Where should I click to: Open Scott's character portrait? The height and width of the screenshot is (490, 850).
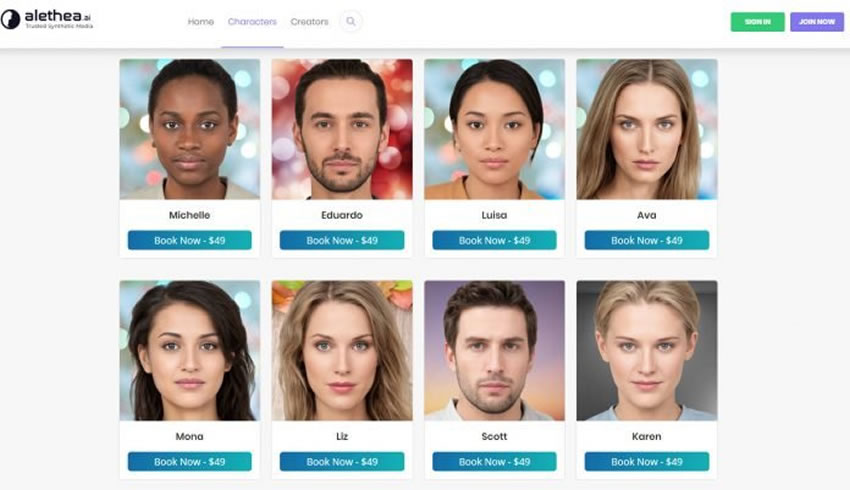494,351
